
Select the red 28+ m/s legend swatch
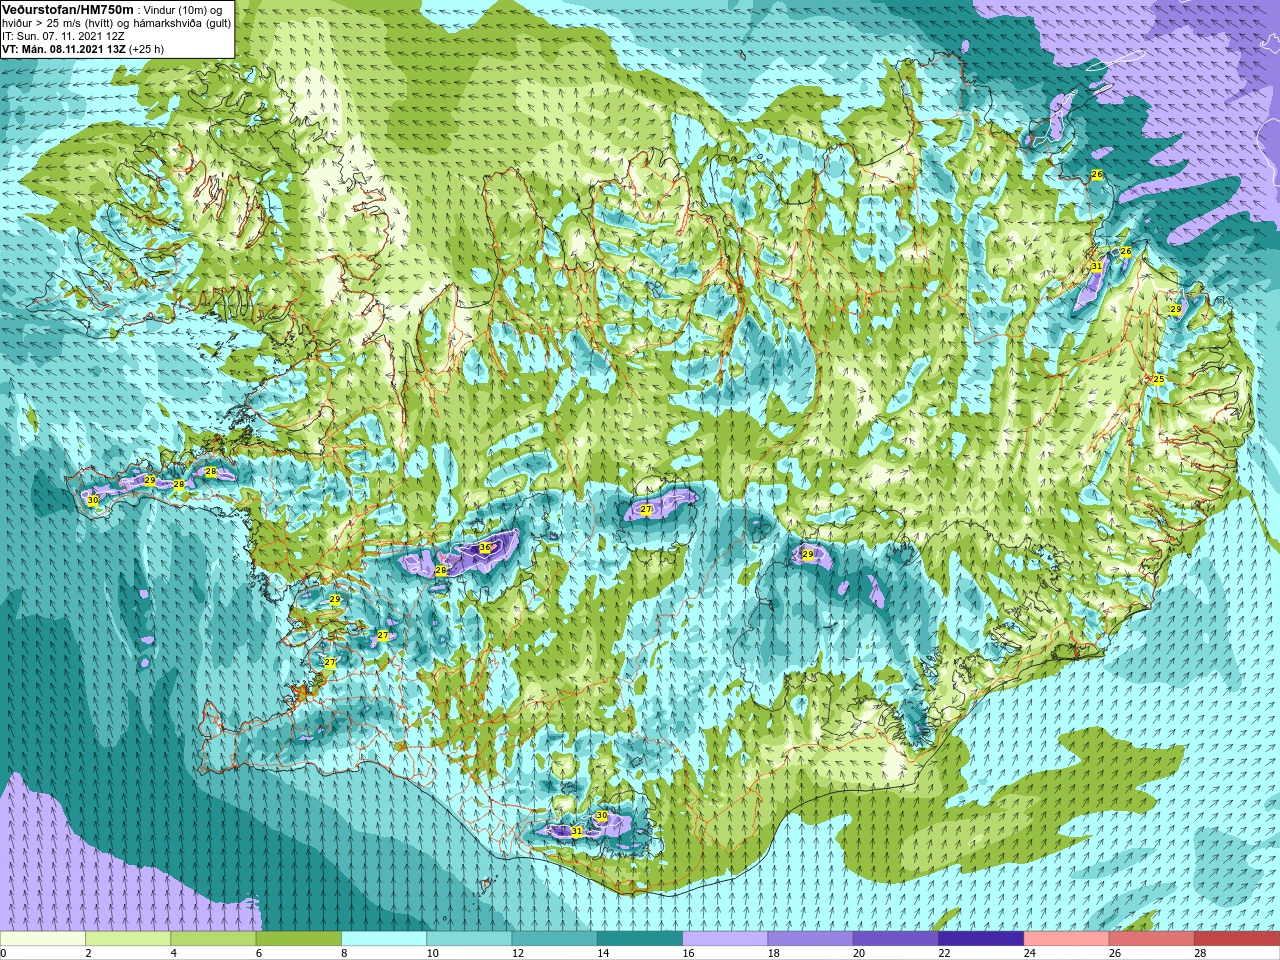coord(1237,939)
